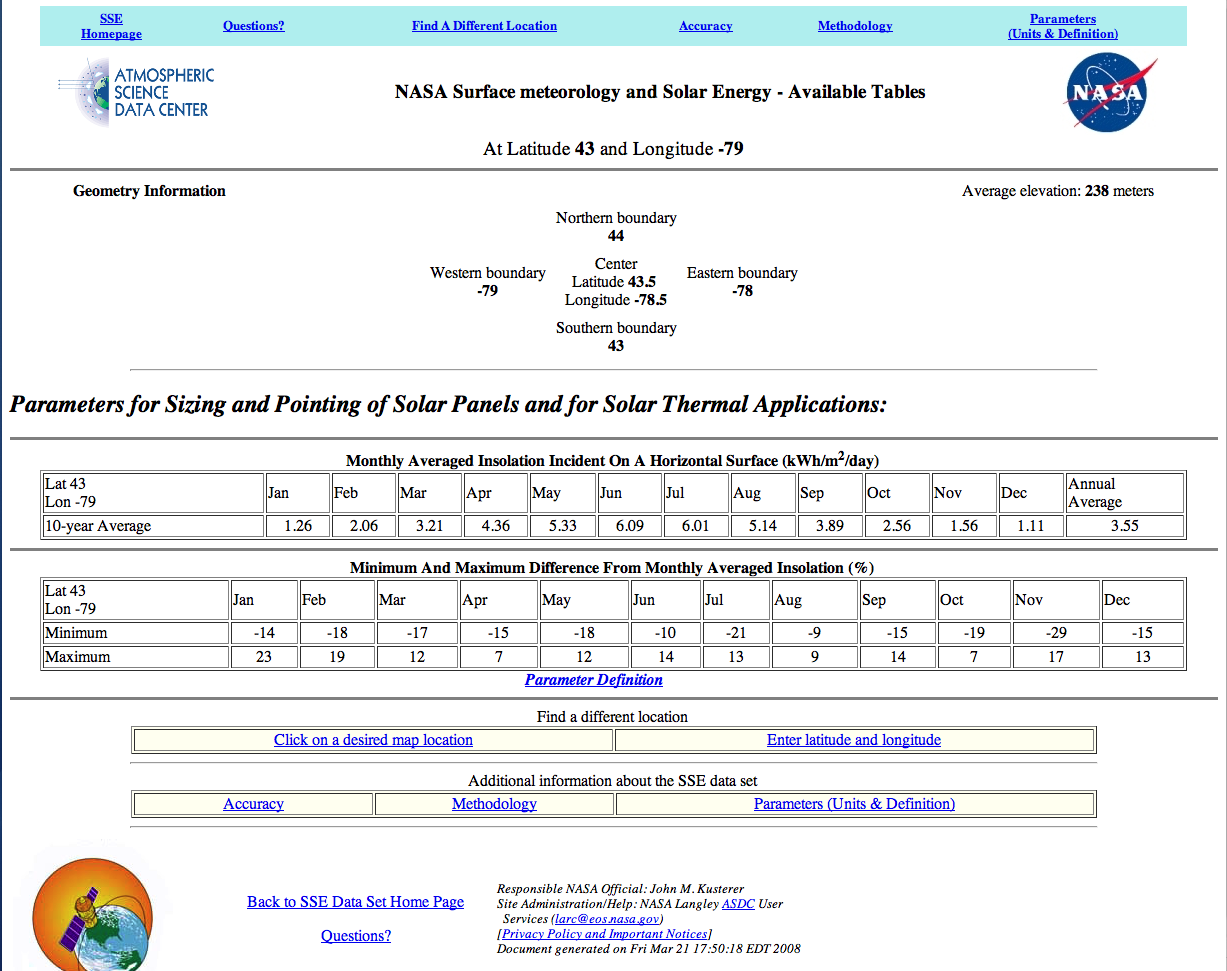
Task: Open Methodology from the top navigation bar
Action: (855, 25)
